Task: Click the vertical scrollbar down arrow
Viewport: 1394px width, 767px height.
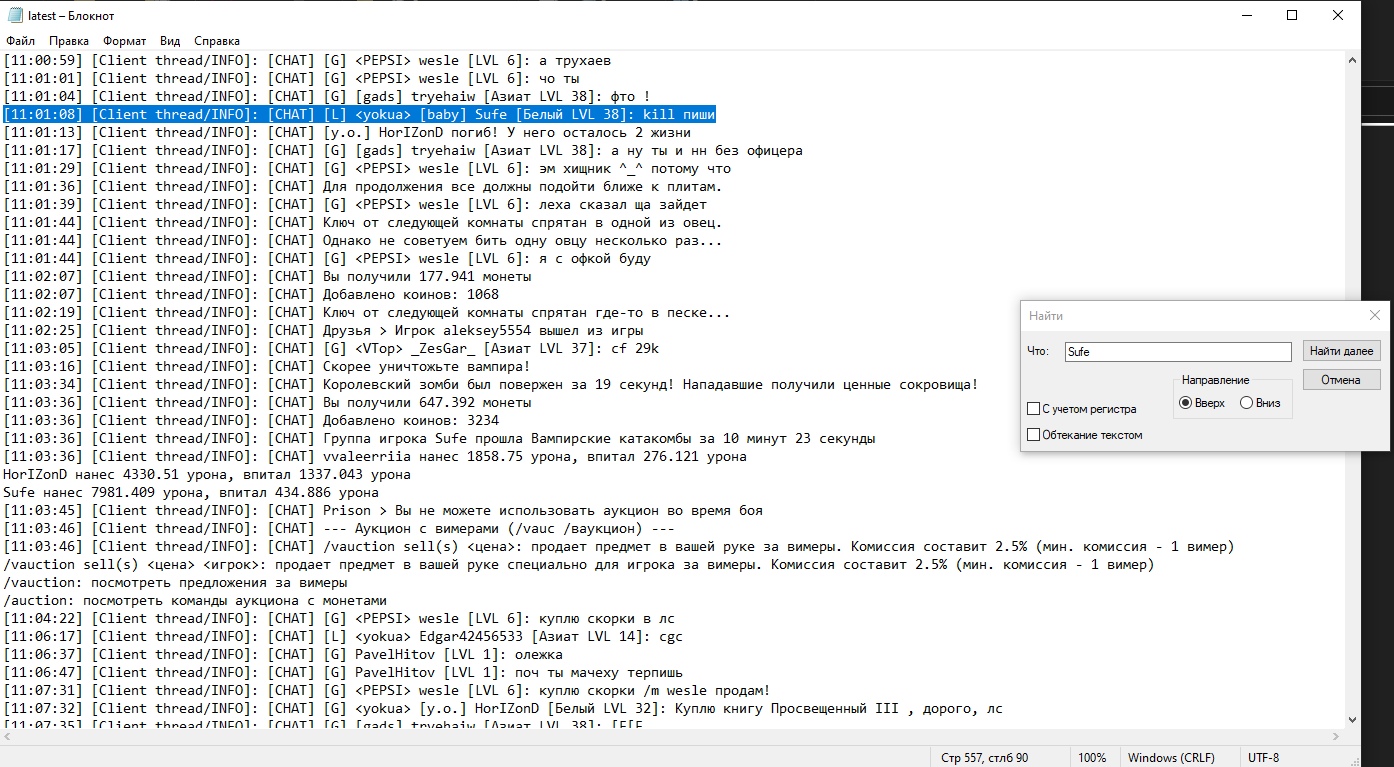Action: click(1351, 719)
